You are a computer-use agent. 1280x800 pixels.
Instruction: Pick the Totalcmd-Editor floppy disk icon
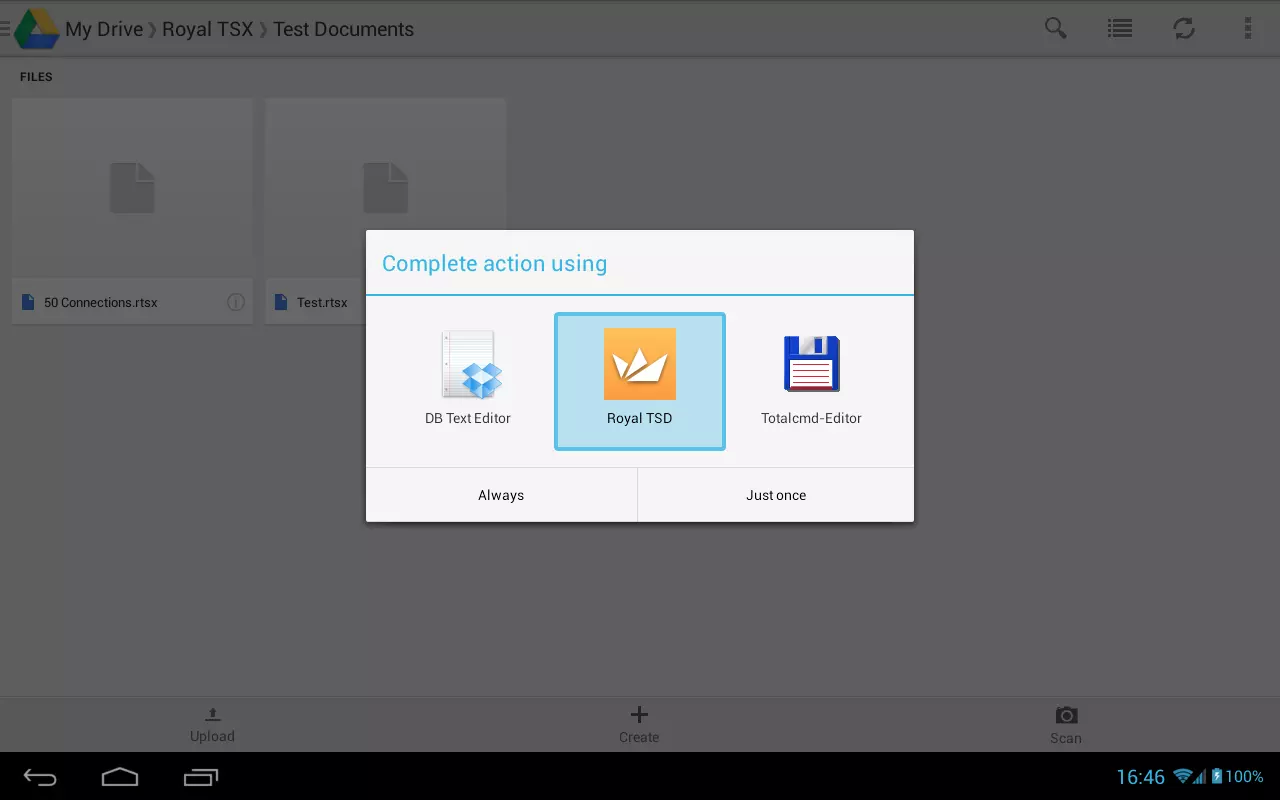(x=811, y=364)
